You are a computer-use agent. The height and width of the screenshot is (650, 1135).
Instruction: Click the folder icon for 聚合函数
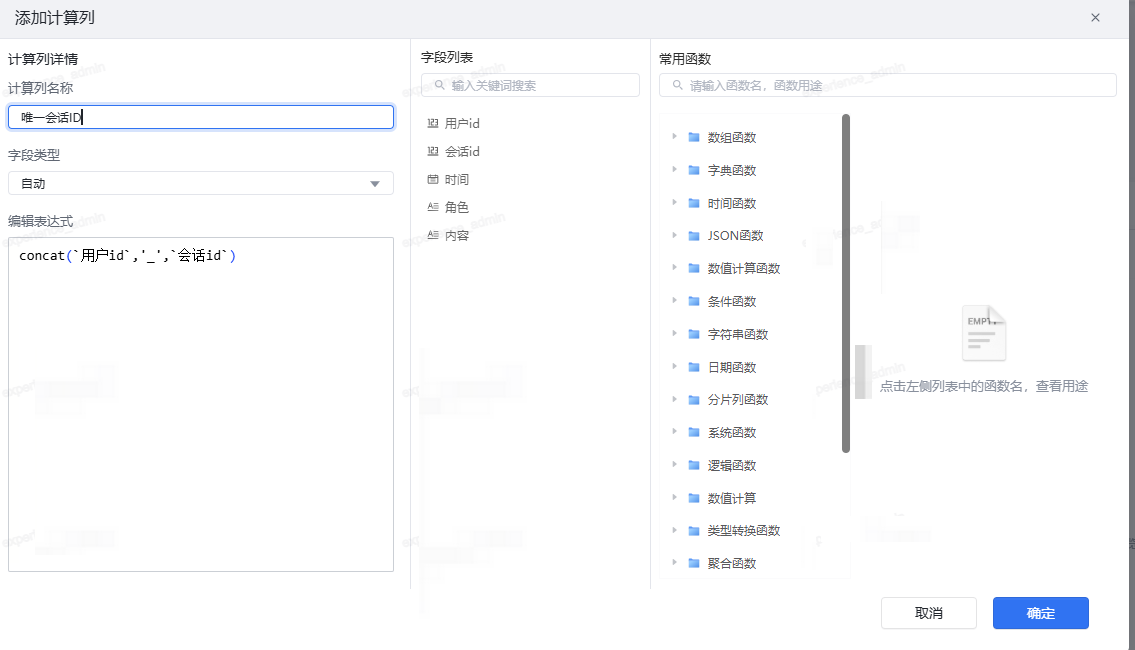tap(694, 563)
